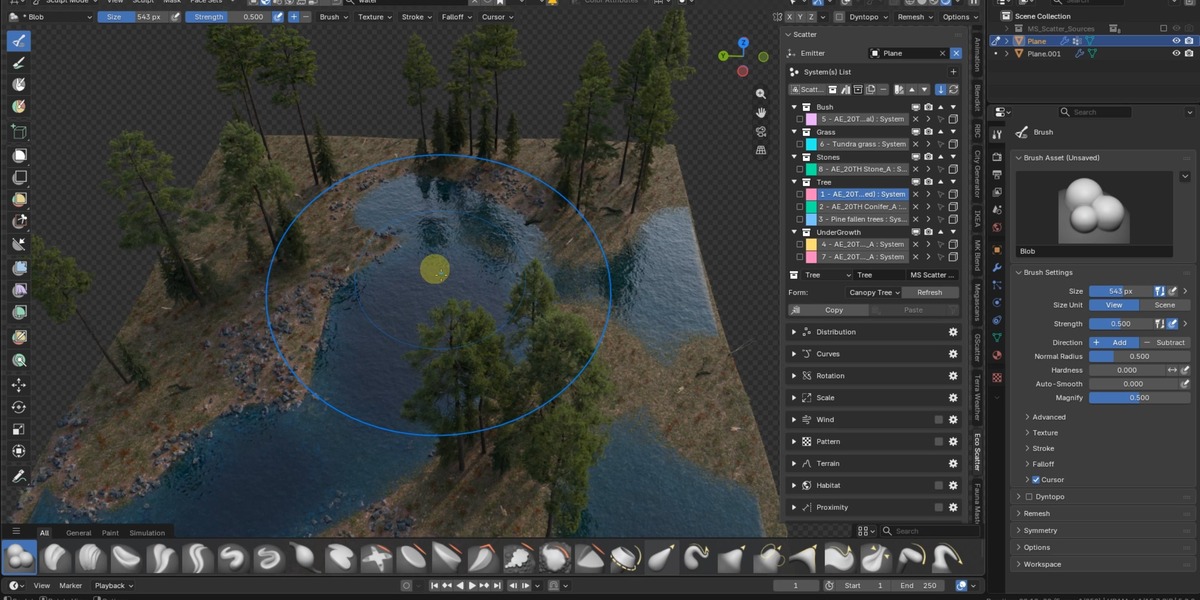The image size is (1200, 600).
Task: Select the transform move tool
Action: [19, 385]
